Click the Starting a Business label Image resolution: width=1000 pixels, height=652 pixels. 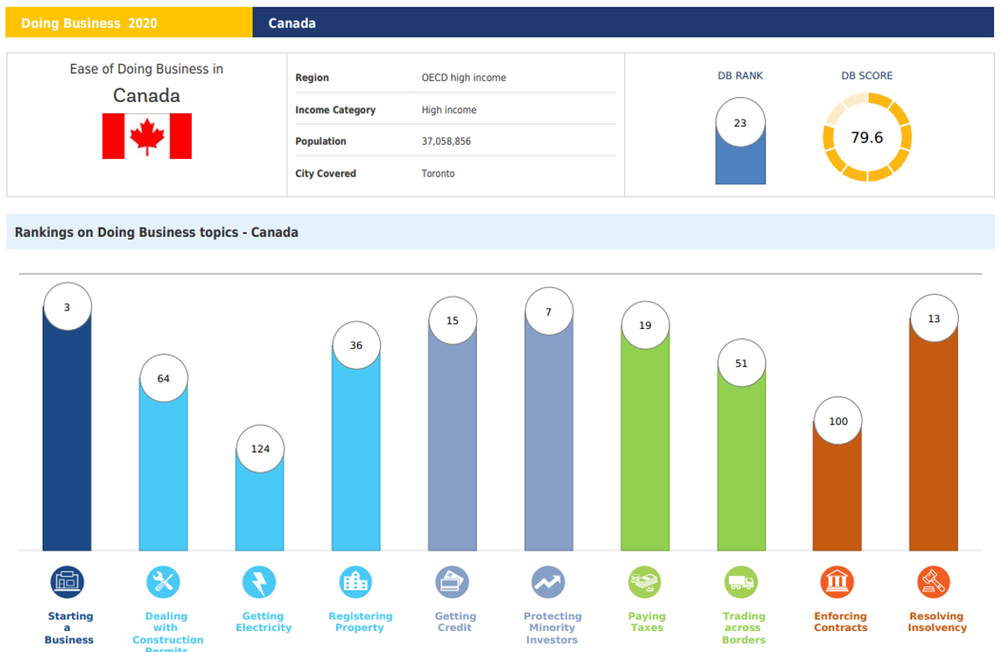[x=70, y=628]
